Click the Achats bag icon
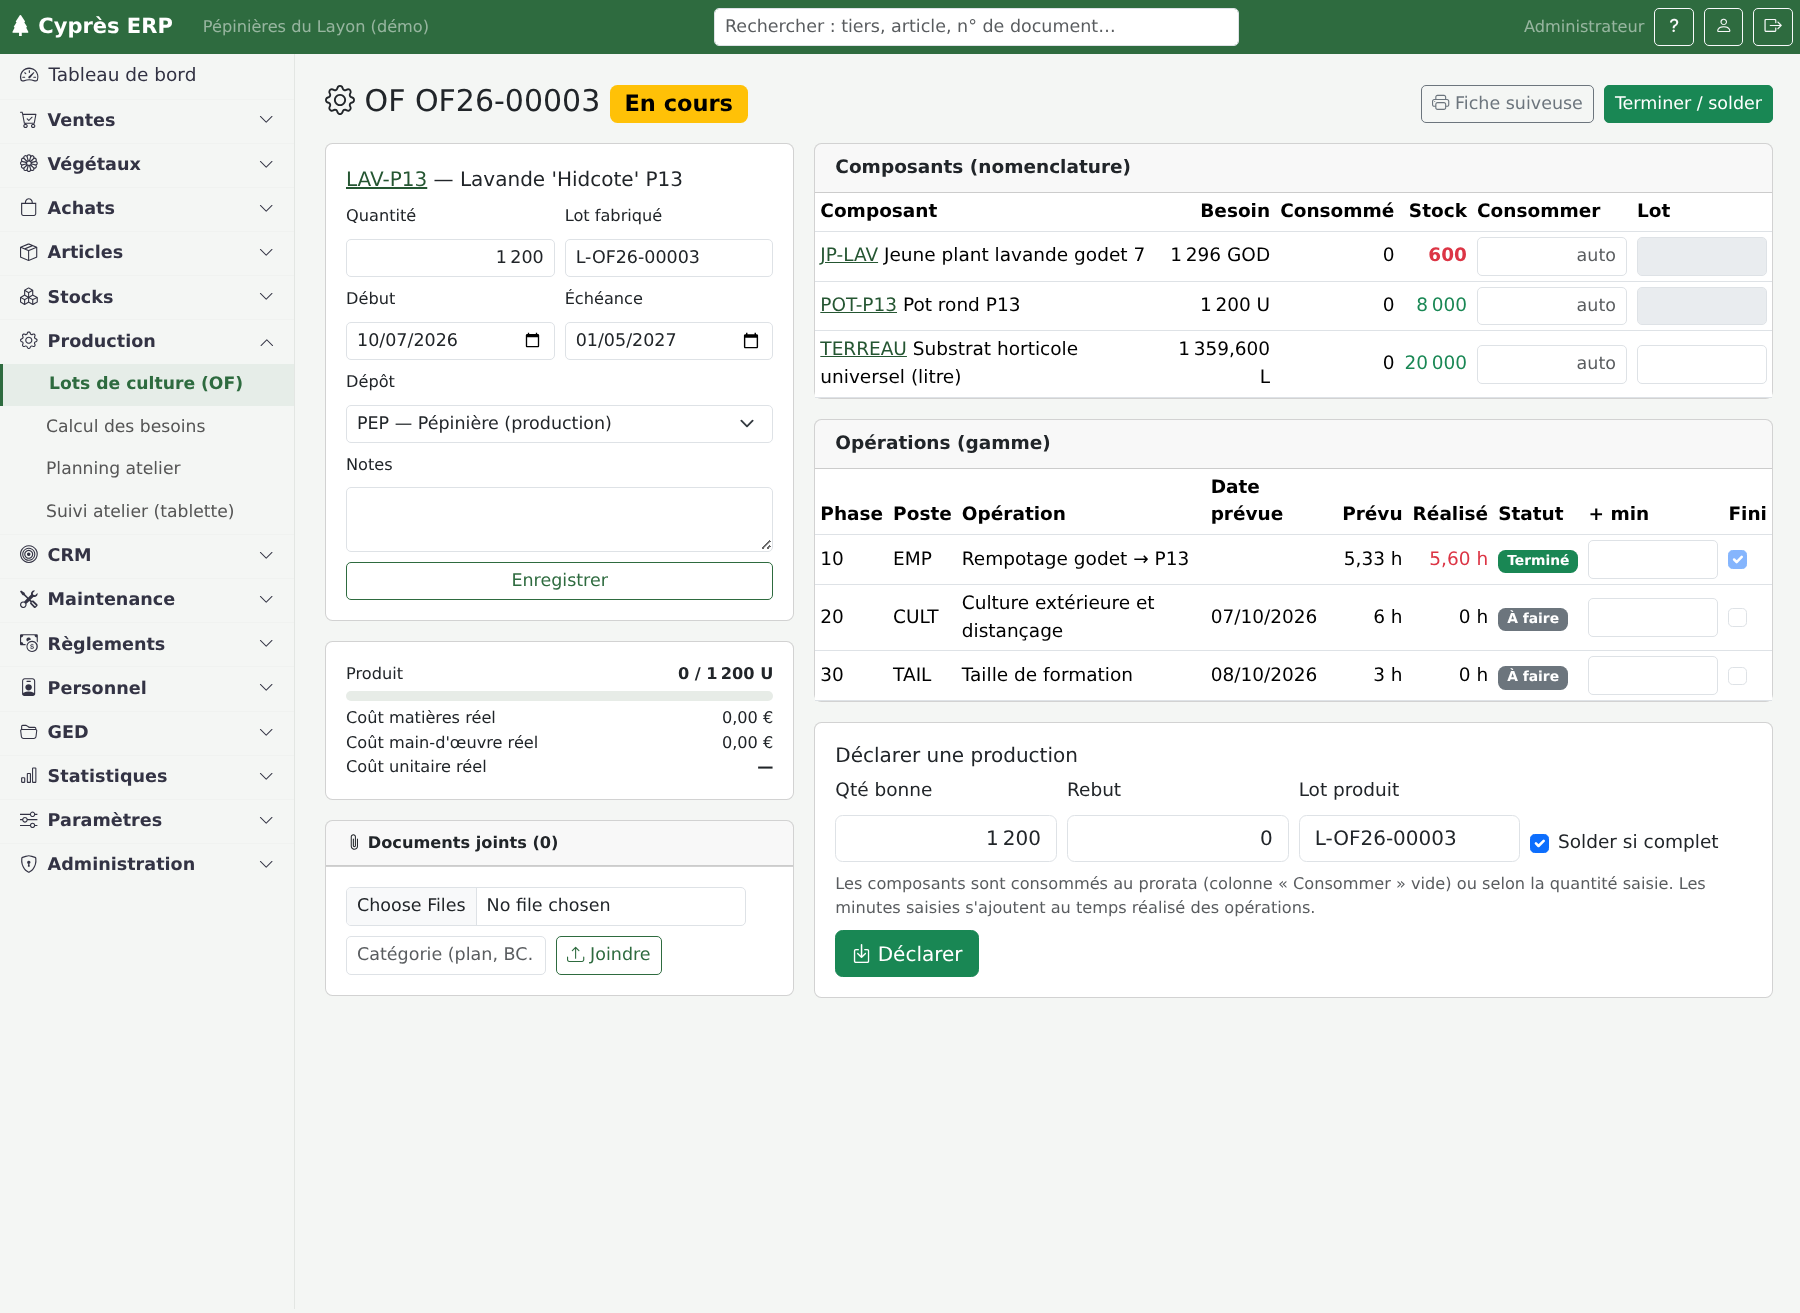Viewport: 1800px width, 1313px height. pos(29,208)
